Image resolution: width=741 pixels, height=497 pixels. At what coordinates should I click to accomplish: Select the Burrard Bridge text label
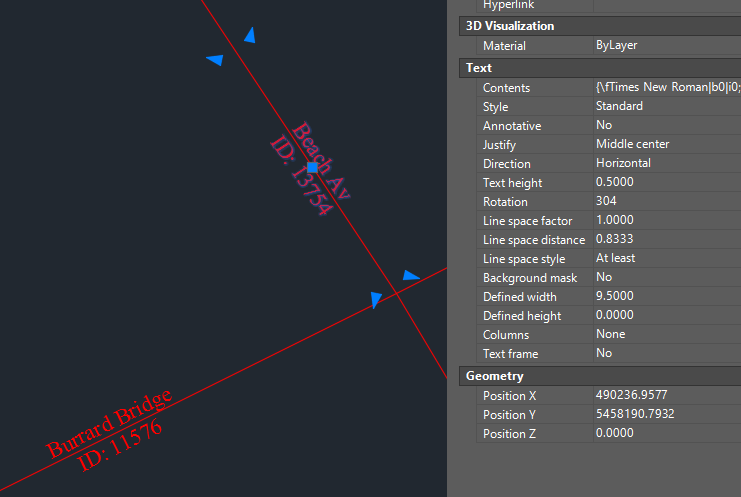coord(110,424)
